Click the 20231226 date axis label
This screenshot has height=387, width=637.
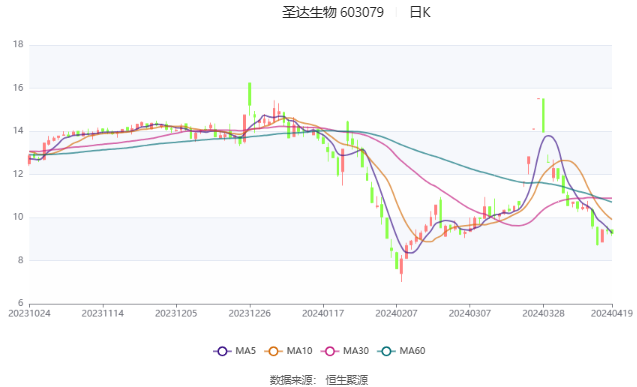[249, 313]
